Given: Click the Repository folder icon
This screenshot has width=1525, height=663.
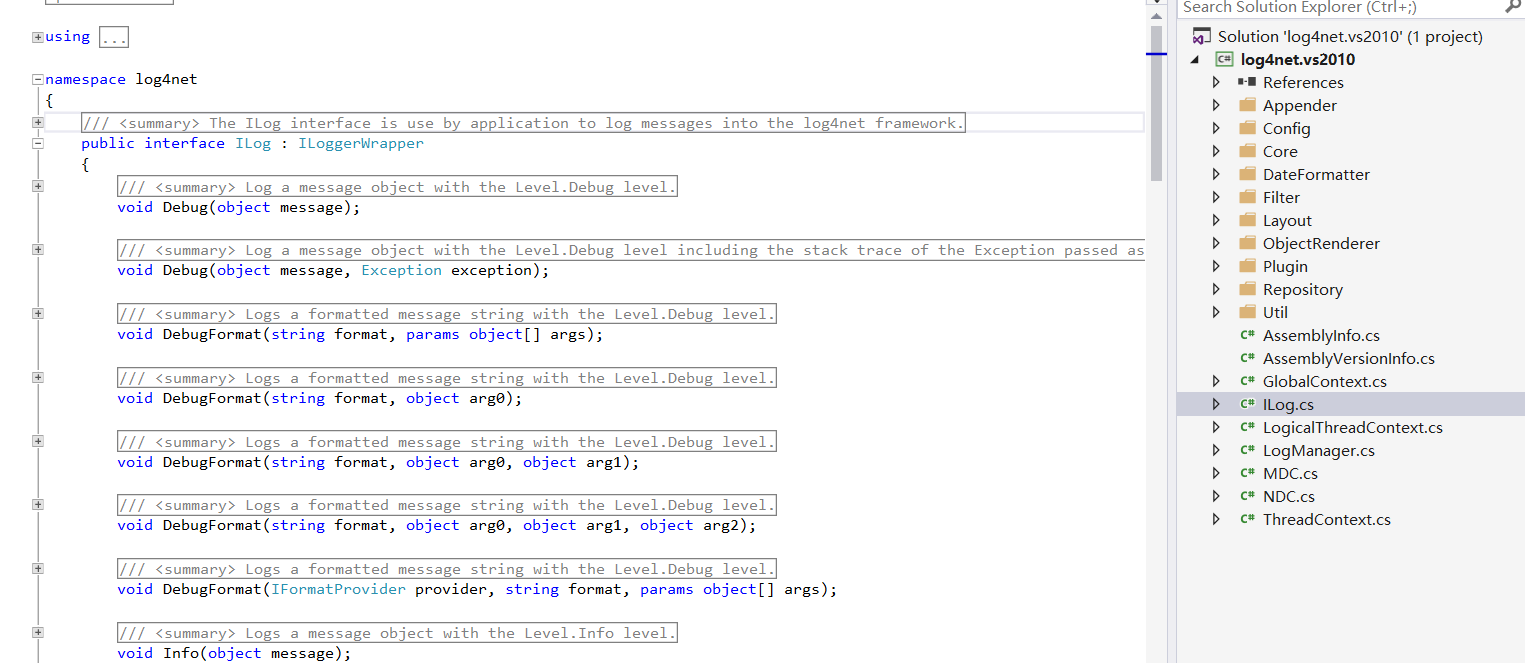Looking at the screenshot, I should click(1247, 289).
